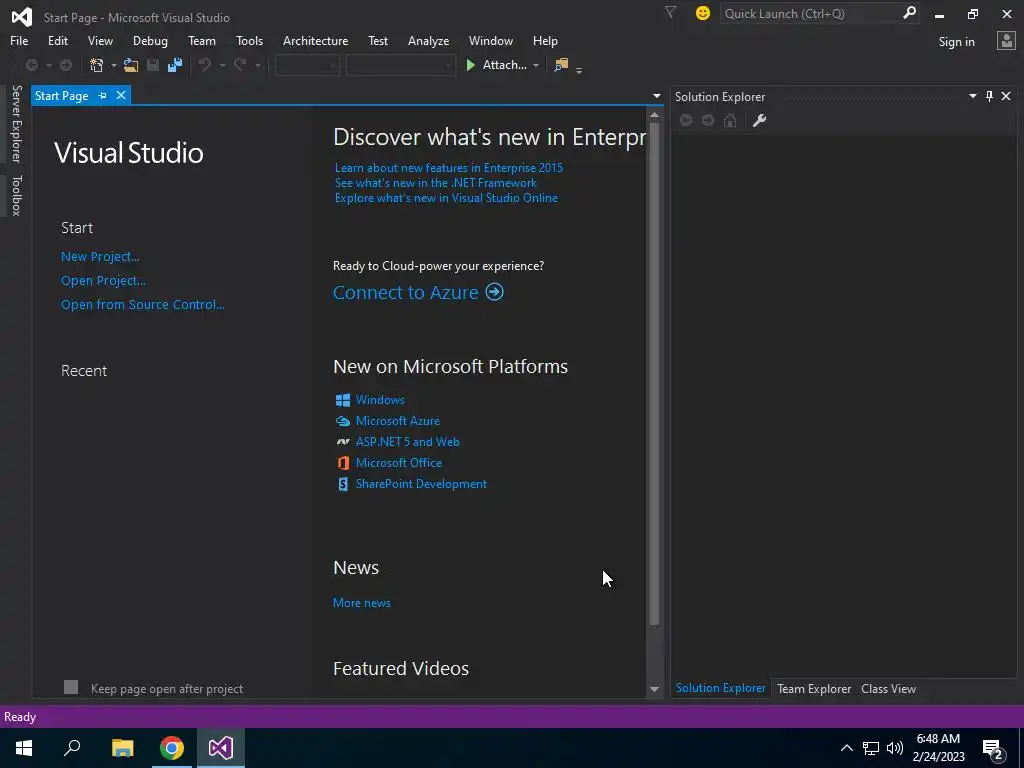Click the Start Page vertical scrollbar thumb
The width and height of the screenshot is (1024, 768).
(x=654, y=374)
